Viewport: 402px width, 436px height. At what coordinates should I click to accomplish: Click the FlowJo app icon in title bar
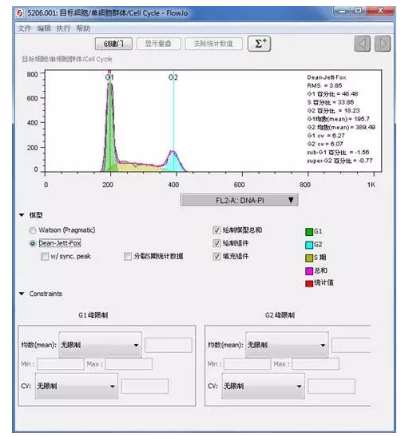(x=20, y=13)
